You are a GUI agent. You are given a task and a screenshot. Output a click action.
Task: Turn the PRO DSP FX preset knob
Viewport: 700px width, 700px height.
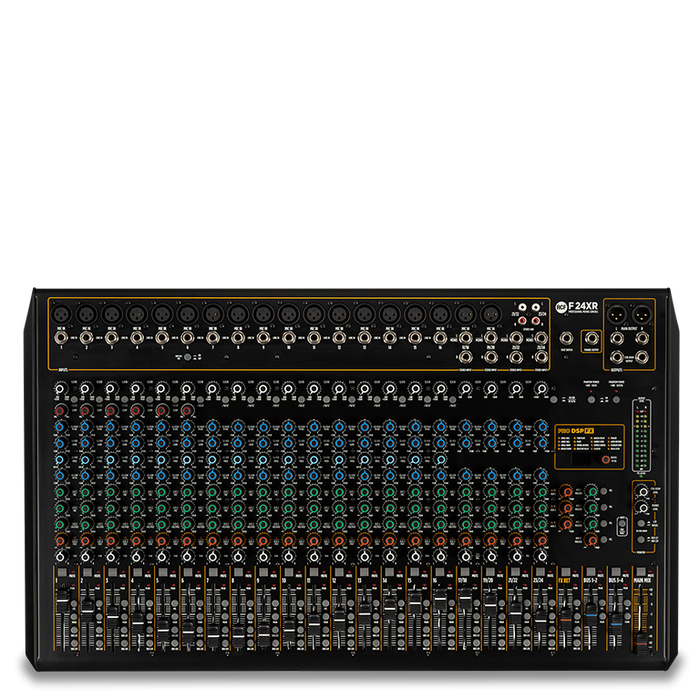(x=606, y=459)
